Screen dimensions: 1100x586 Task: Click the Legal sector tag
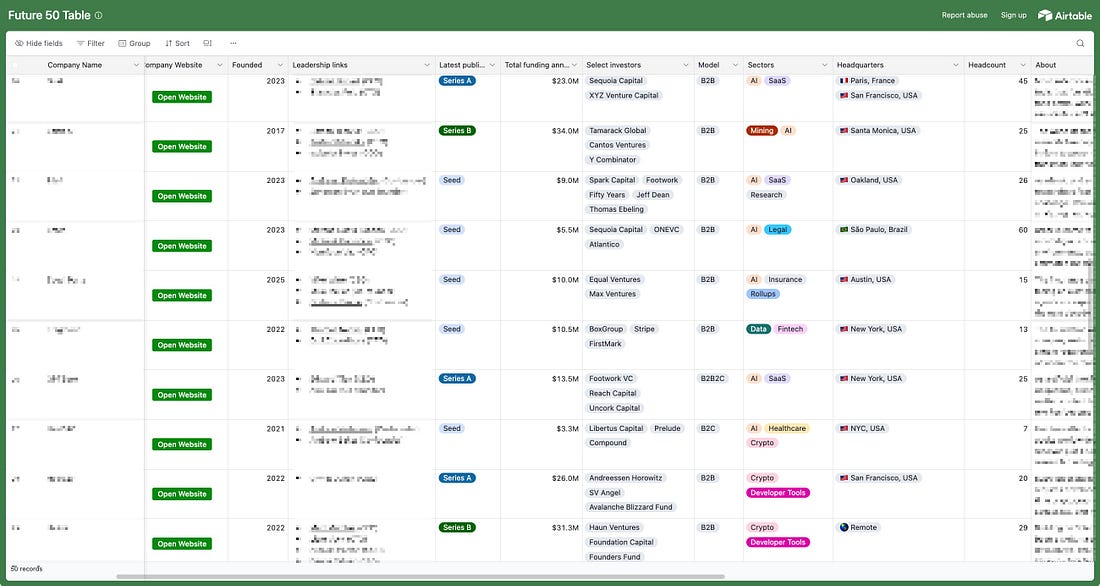point(777,229)
